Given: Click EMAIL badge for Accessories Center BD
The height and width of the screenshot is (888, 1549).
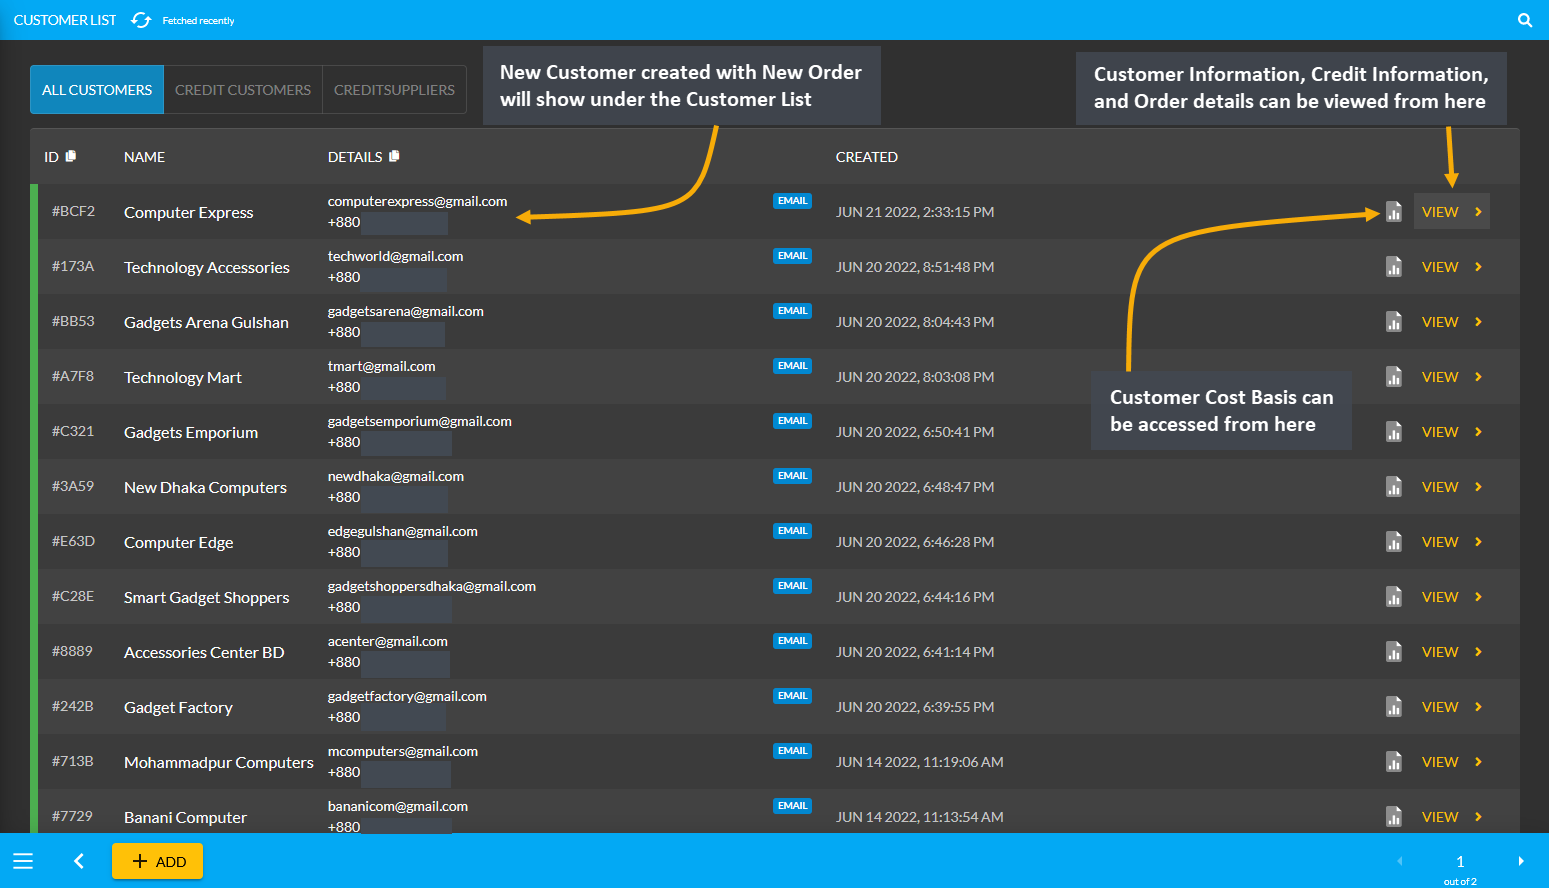Looking at the screenshot, I should [x=792, y=641].
